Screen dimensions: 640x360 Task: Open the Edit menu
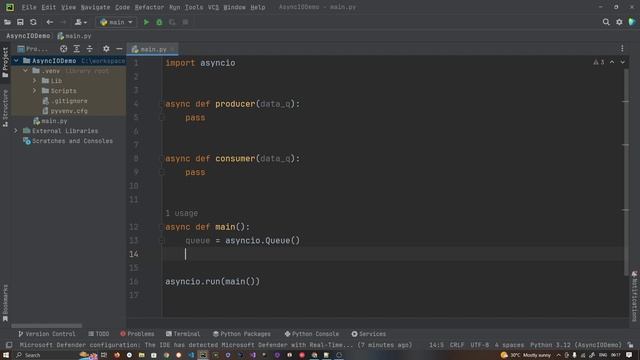point(48,7)
